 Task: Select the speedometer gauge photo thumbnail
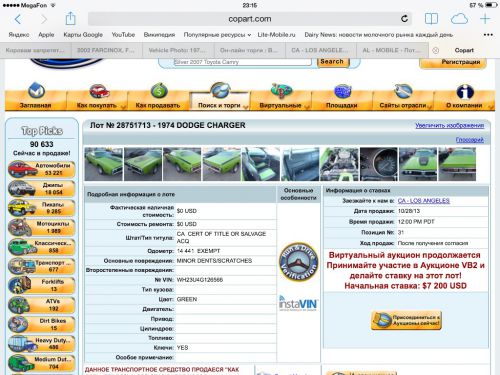pos(379,164)
